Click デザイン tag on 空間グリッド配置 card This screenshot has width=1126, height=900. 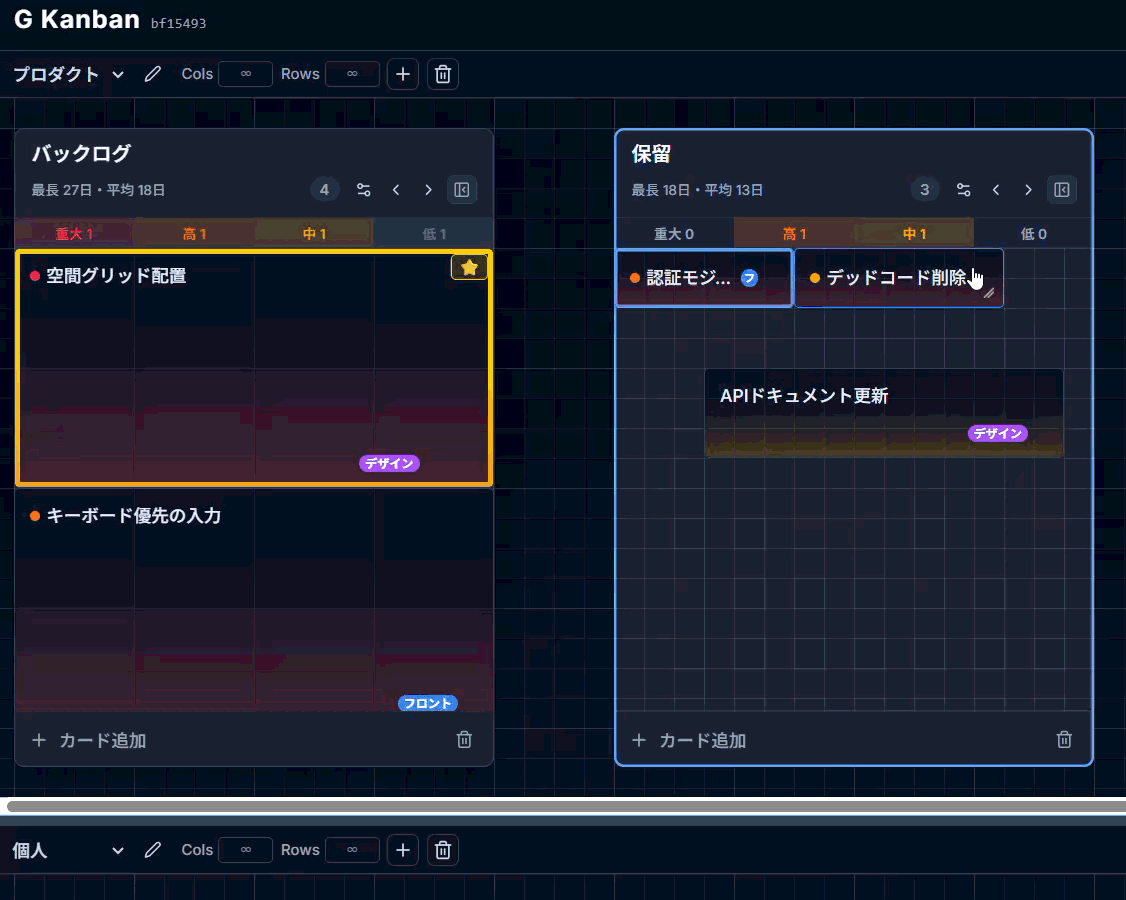coord(389,463)
